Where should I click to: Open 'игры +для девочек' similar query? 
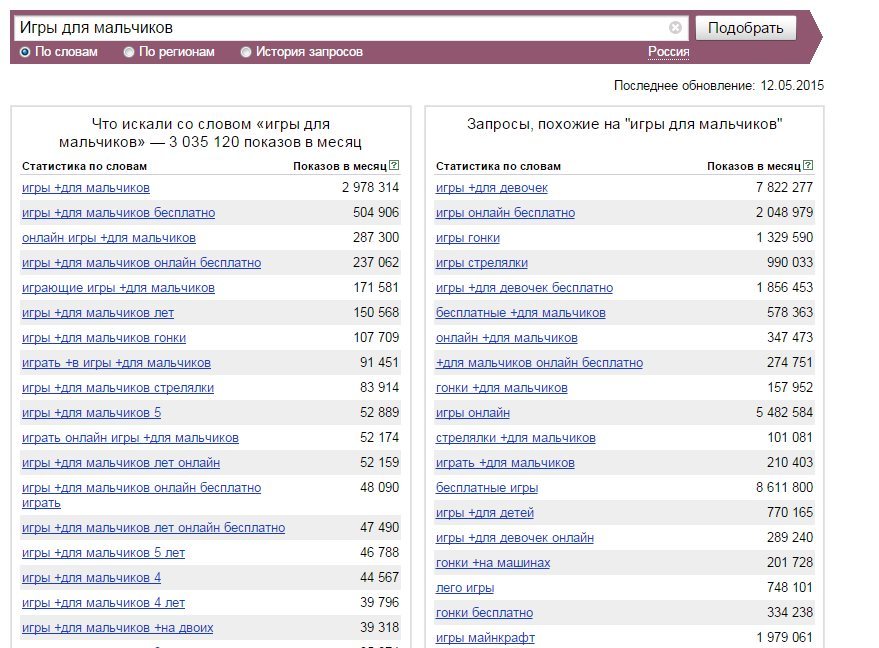(492, 188)
